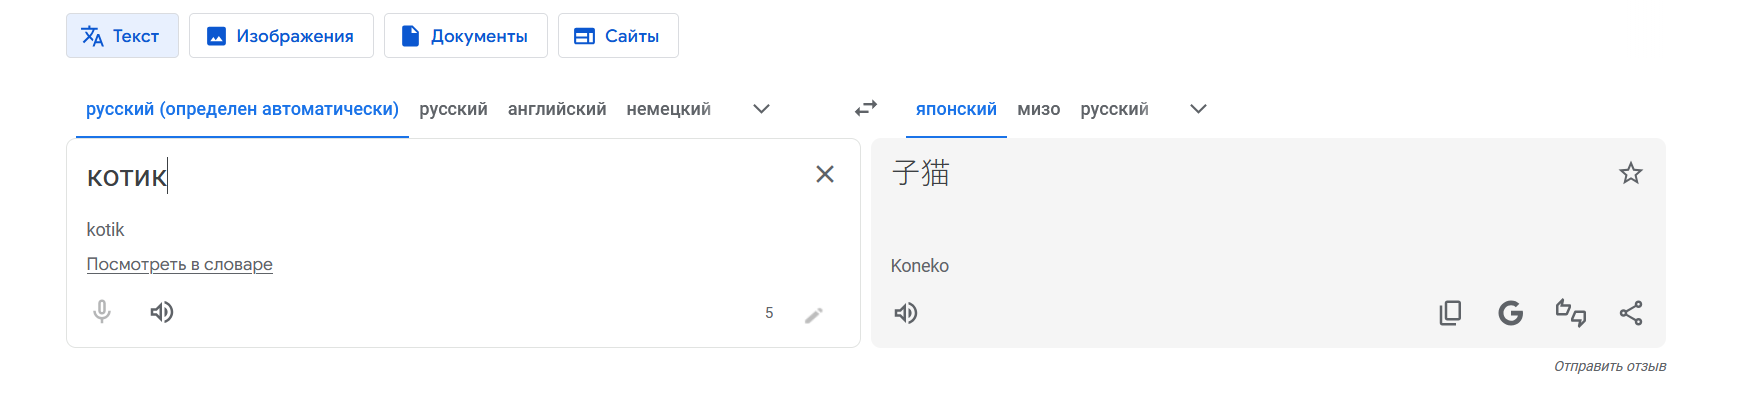The height and width of the screenshot is (411, 1759).
Task: Expand the source language list chevron
Action: [761, 109]
